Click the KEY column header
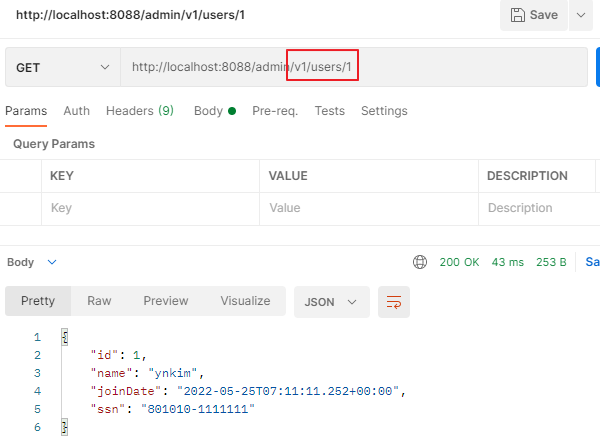Viewport: 600px width, 442px height. click(62, 176)
